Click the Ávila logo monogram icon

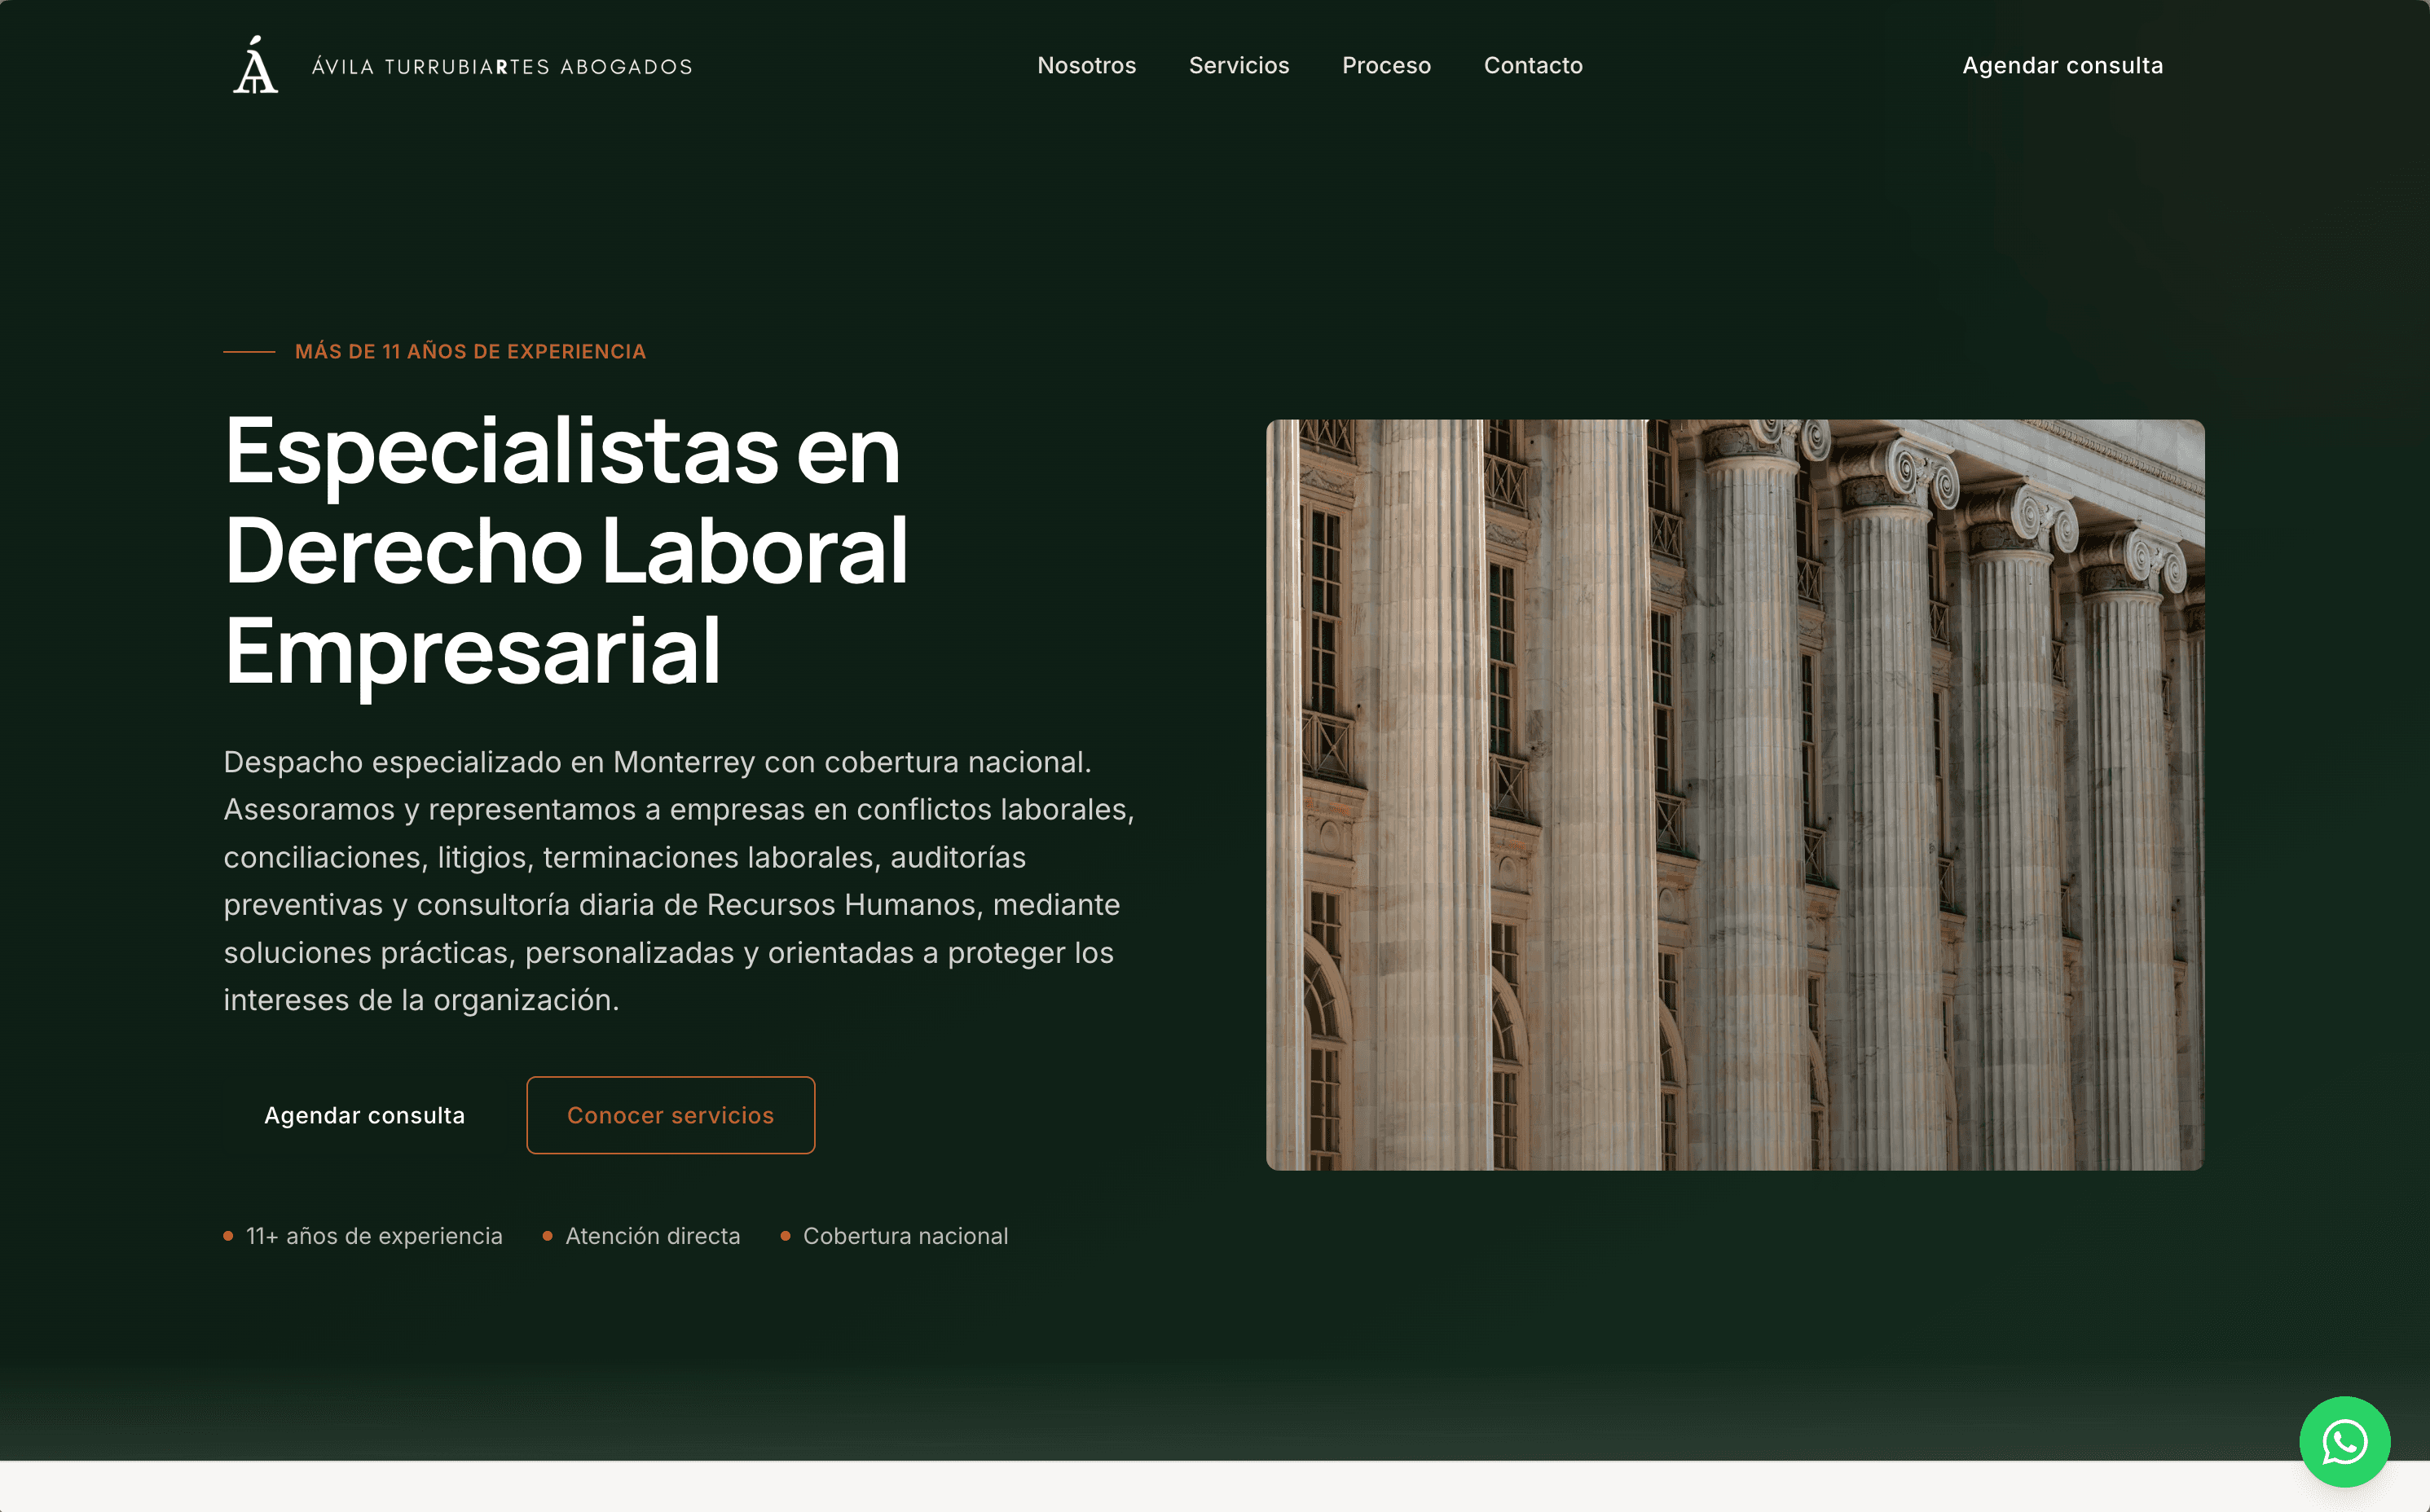tap(255, 65)
